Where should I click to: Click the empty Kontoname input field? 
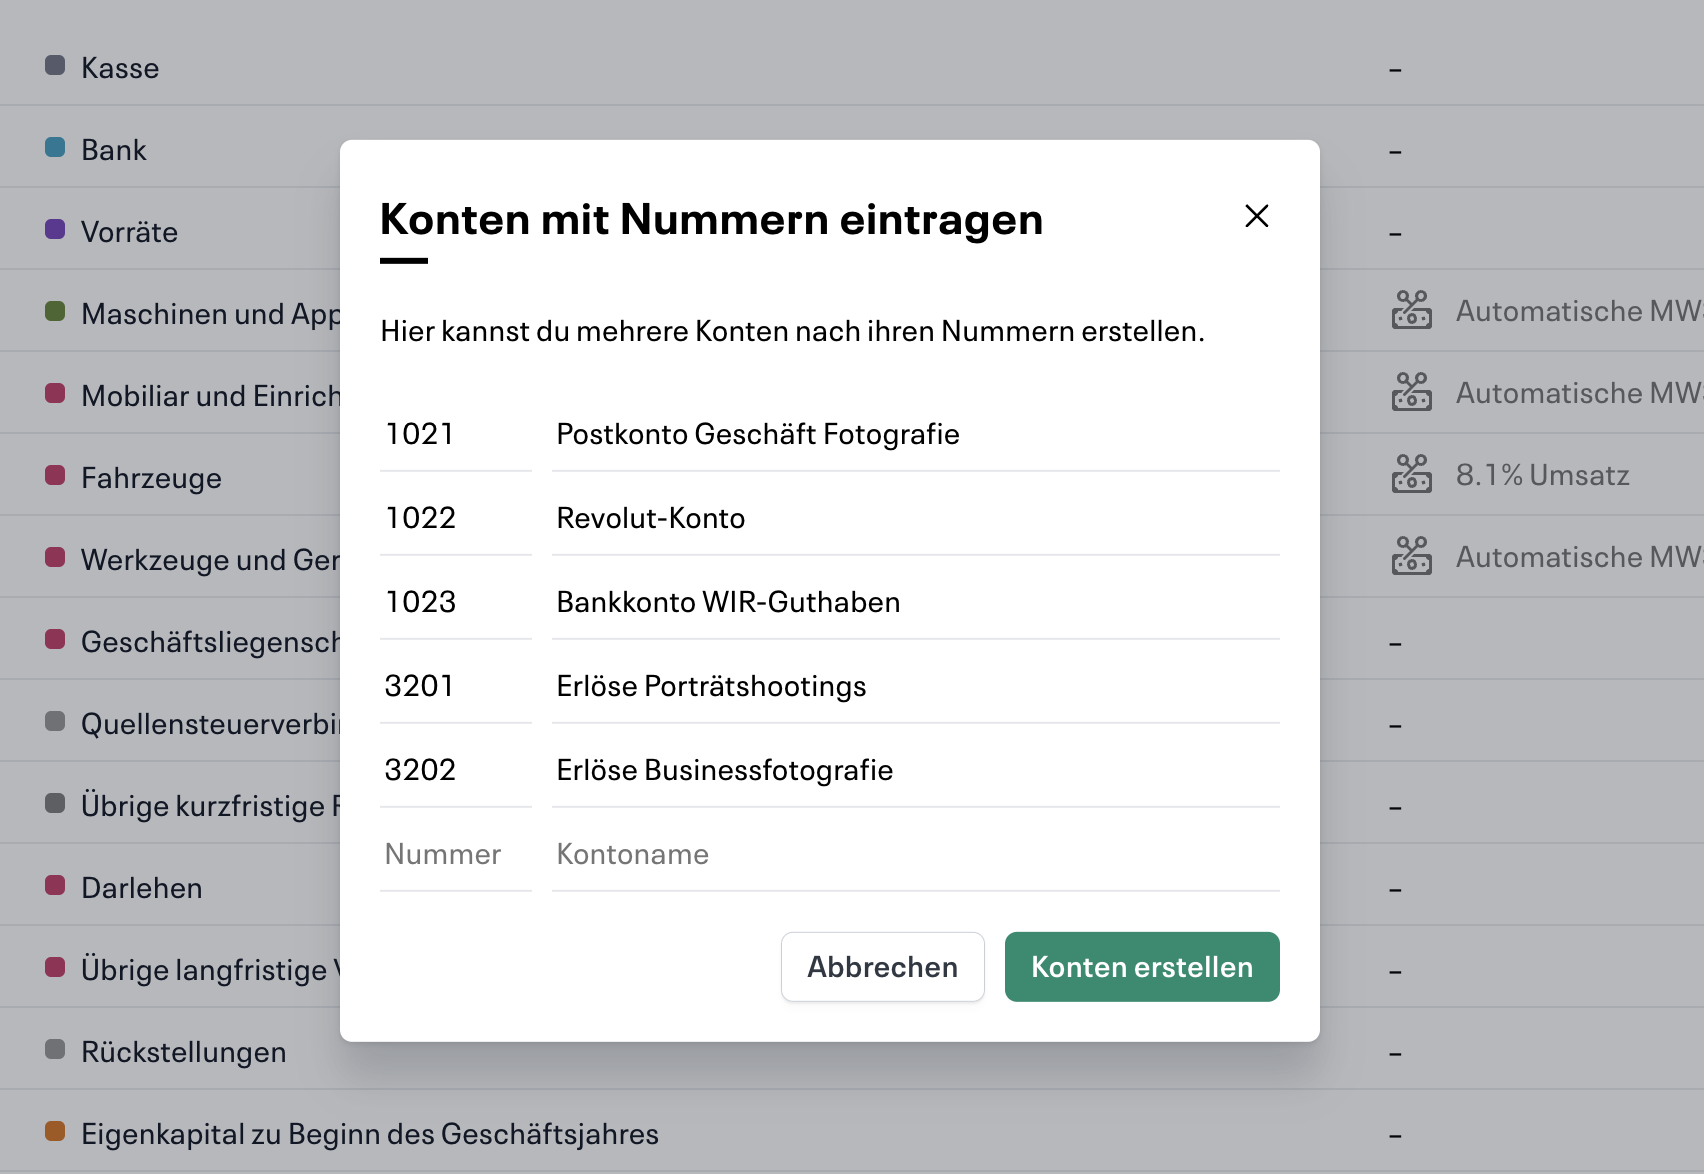pos(915,853)
